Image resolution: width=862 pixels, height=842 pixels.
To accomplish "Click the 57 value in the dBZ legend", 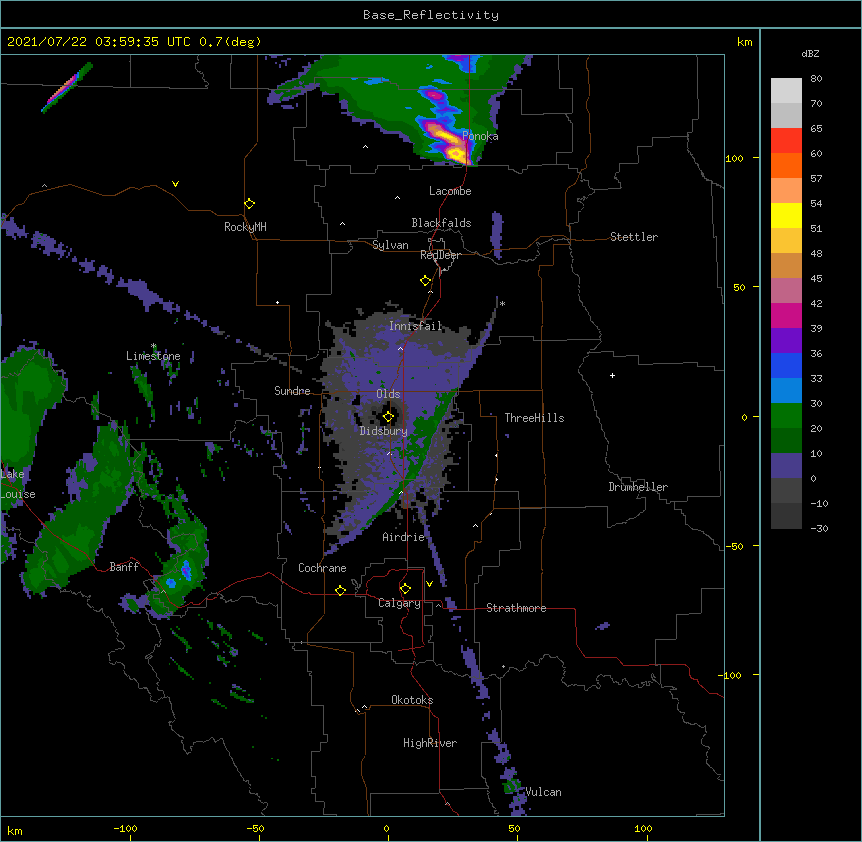I will point(816,178).
